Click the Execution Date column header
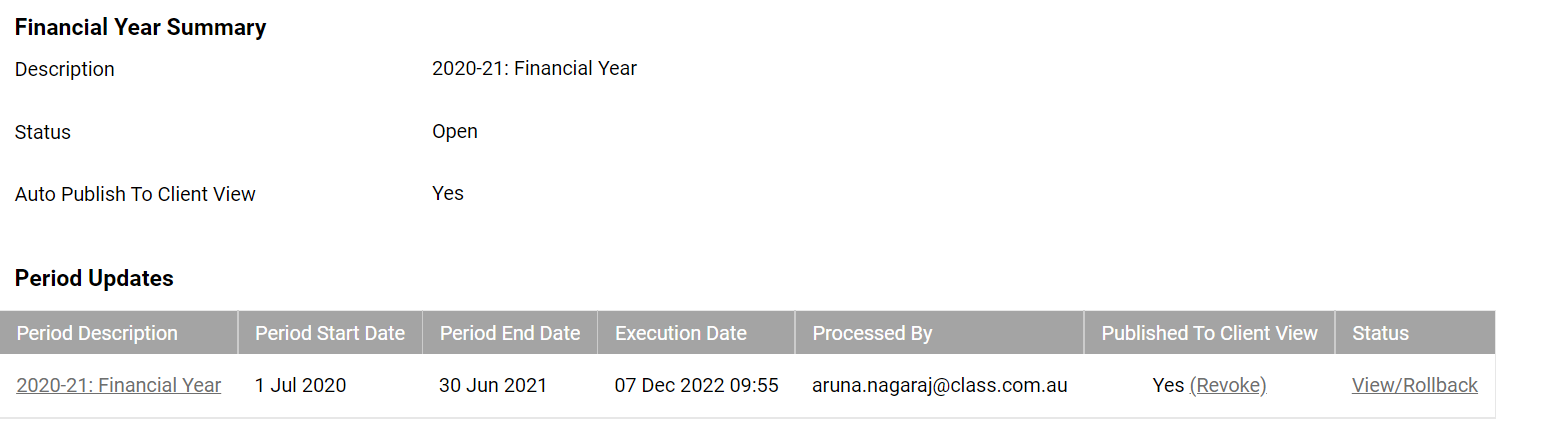The width and height of the screenshot is (1544, 433). click(x=681, y=333)
